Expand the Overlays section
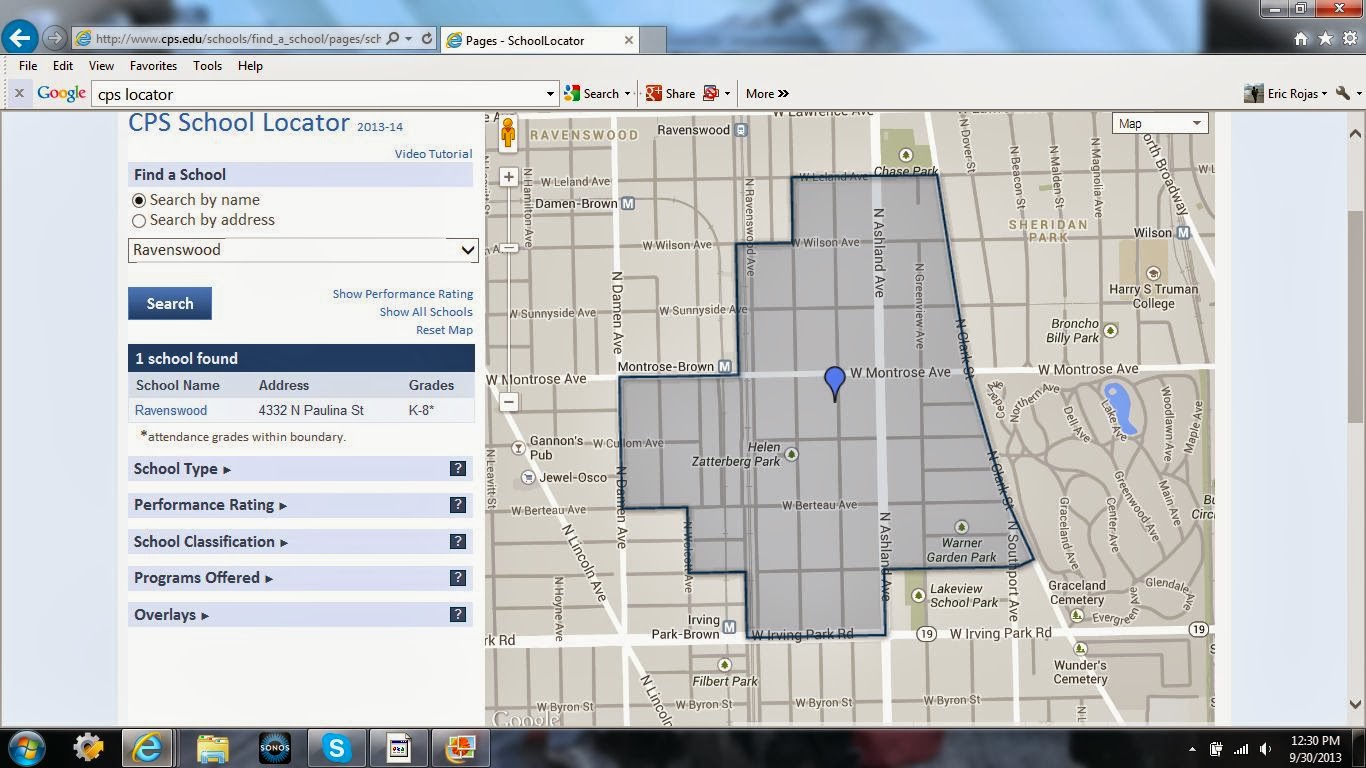Image resolution: width=1366 pixels, height=768 pixels. (171, 615)
